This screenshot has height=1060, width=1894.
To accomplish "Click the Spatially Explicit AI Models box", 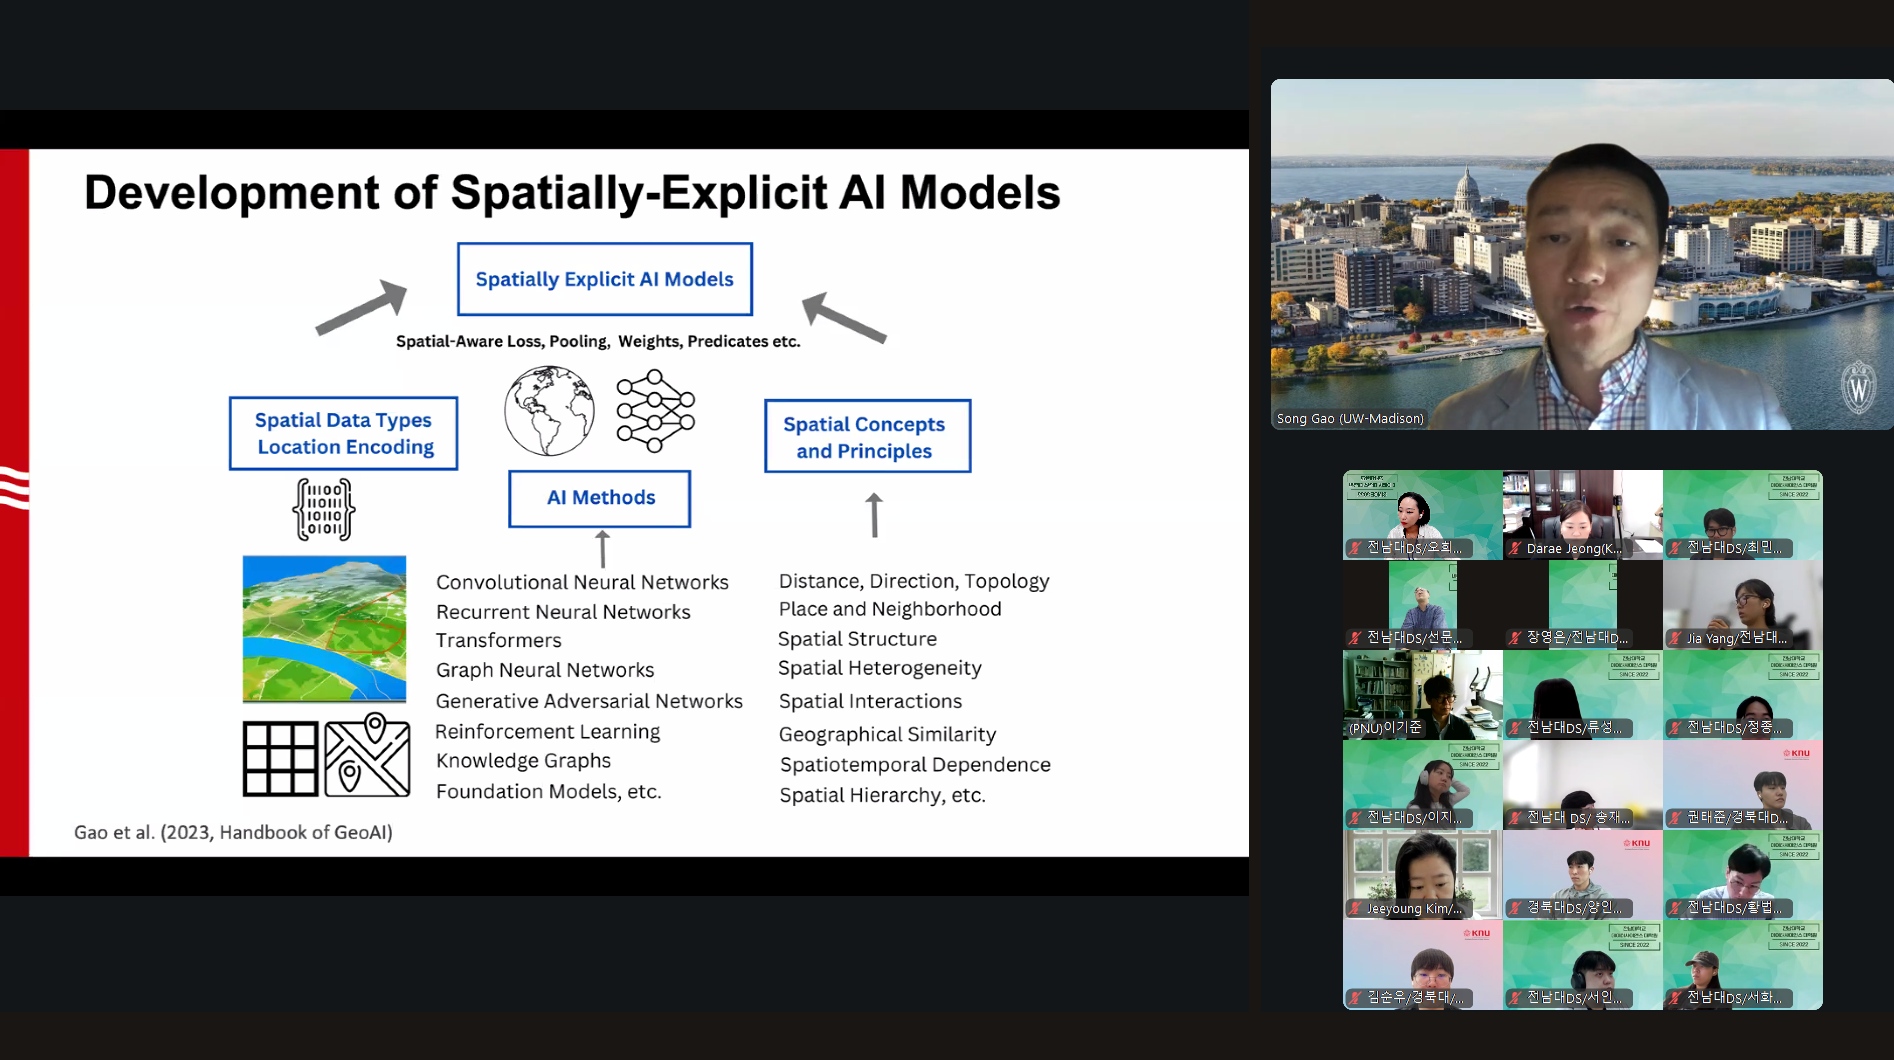I will (604, 279).
